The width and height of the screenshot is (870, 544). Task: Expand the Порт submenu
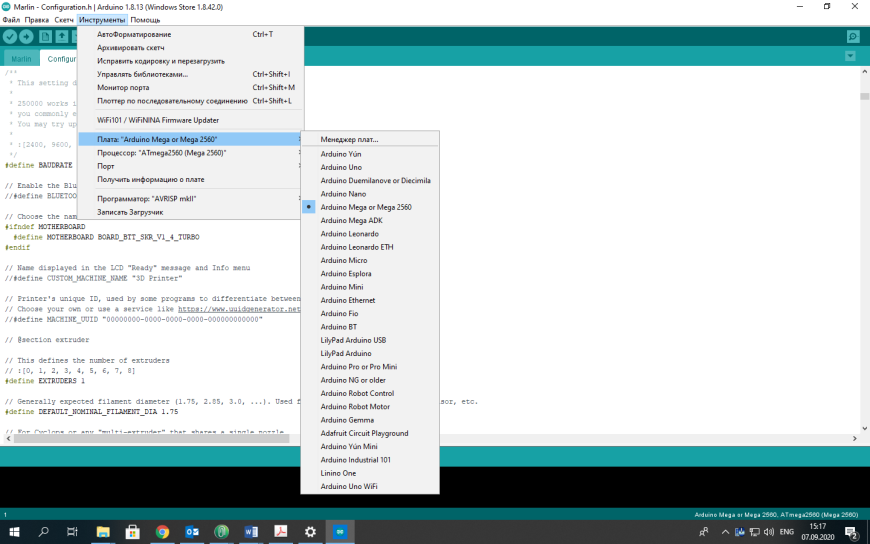coord(190,166)
